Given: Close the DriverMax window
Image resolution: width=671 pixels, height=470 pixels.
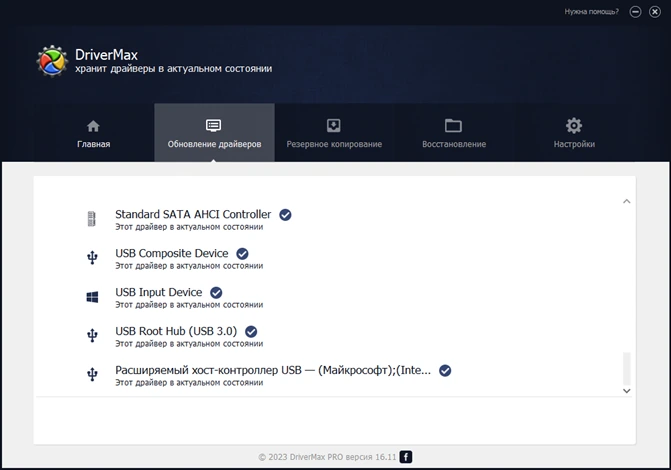Looking at the screenshot, I should coord(655,12).
